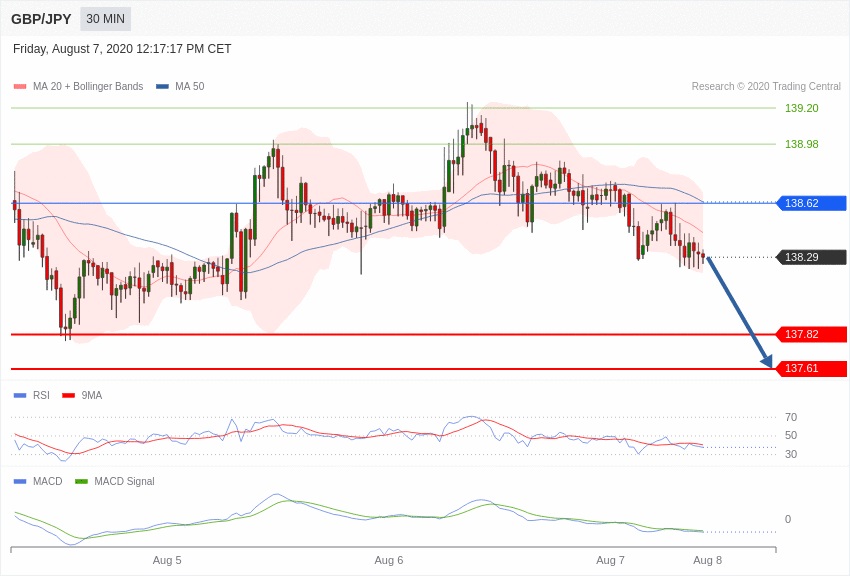Click the MA 50 legend label
This screenshot has width=850, height=576.
pos(189,86)
